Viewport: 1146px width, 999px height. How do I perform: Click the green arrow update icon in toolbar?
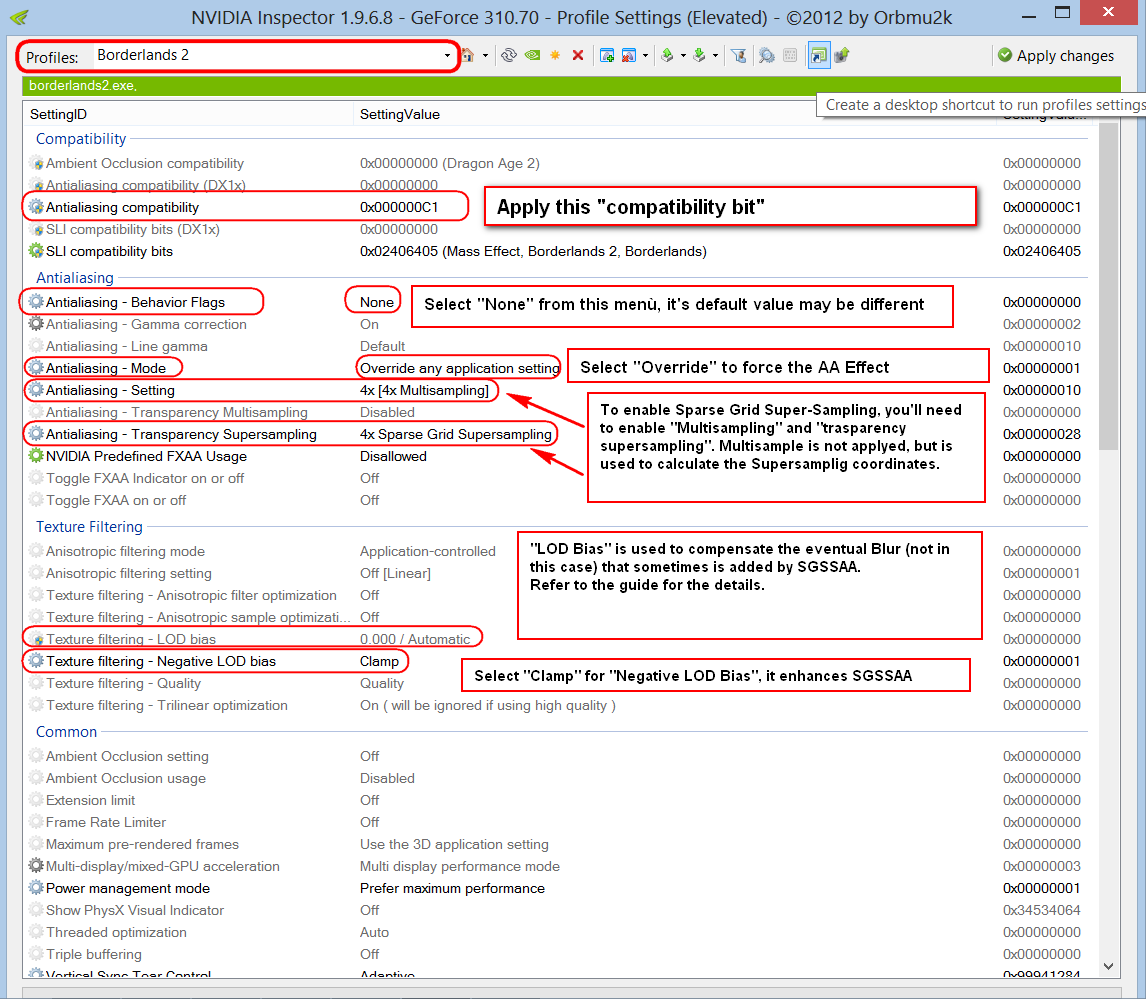[842, 56]
